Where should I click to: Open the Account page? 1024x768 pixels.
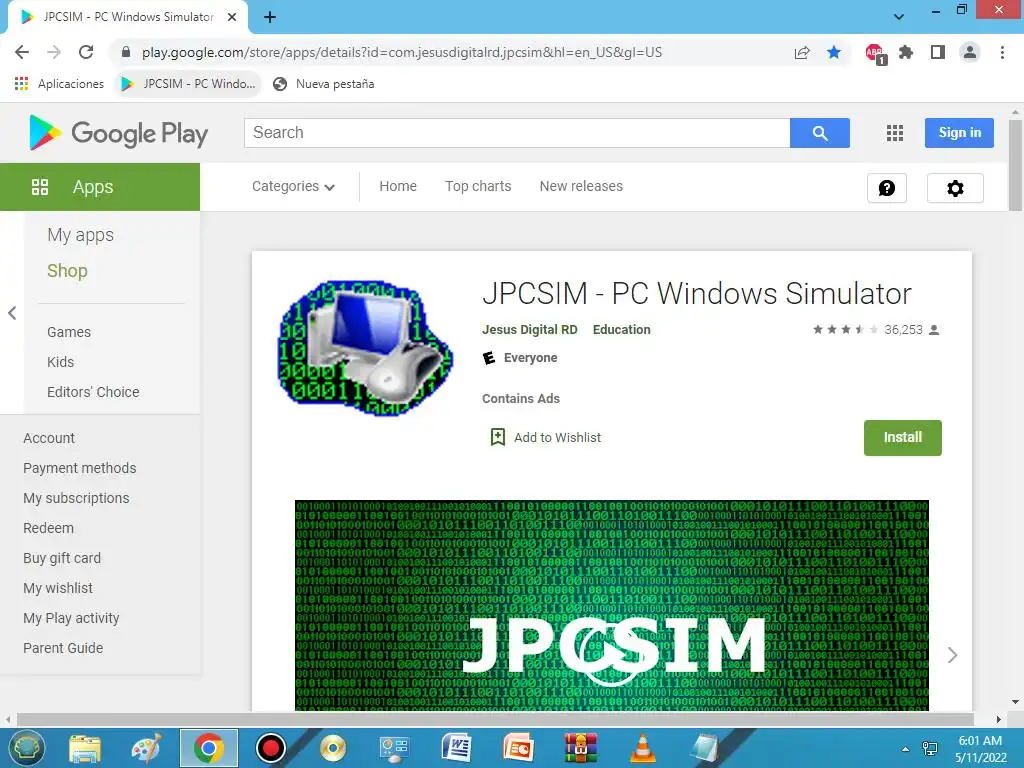[49, 438]
